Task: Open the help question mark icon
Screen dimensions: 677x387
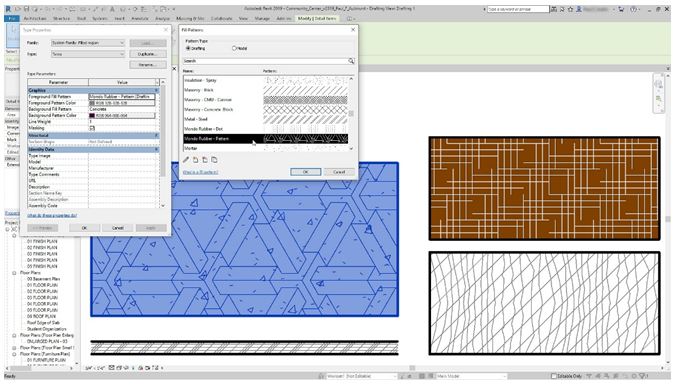Action: click(x=633, y=9)
